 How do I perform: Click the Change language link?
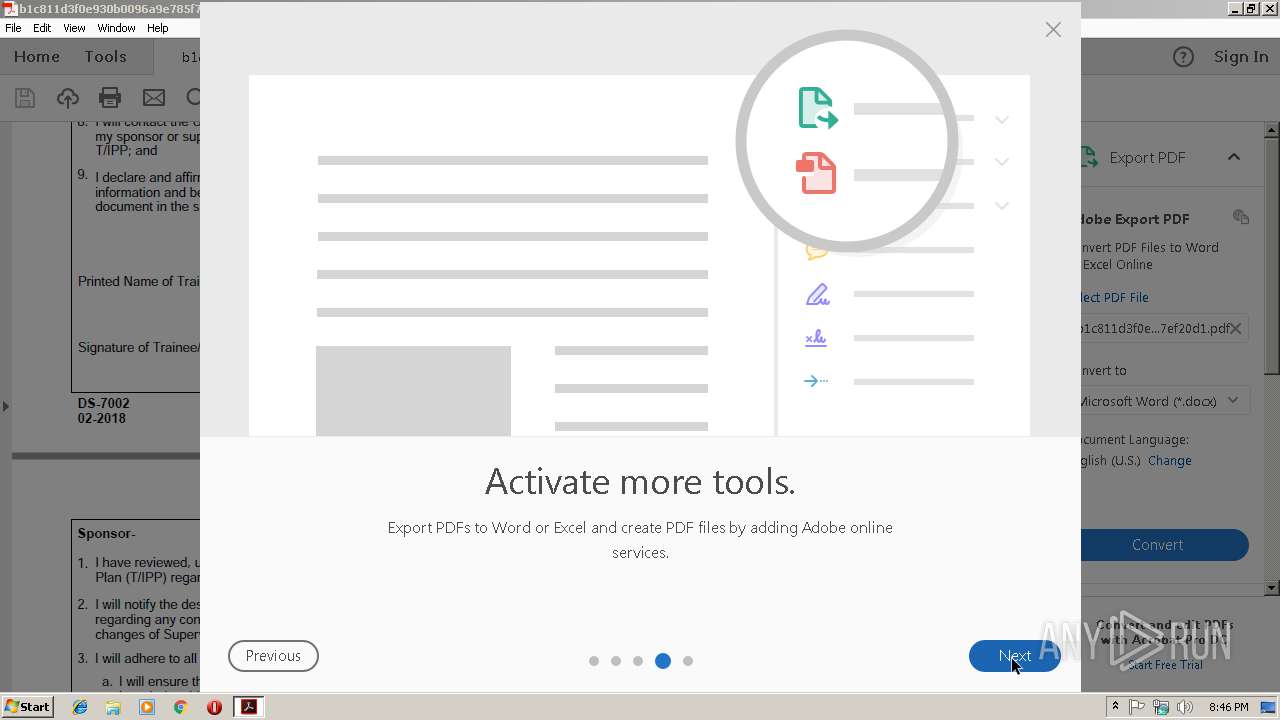1169,461
